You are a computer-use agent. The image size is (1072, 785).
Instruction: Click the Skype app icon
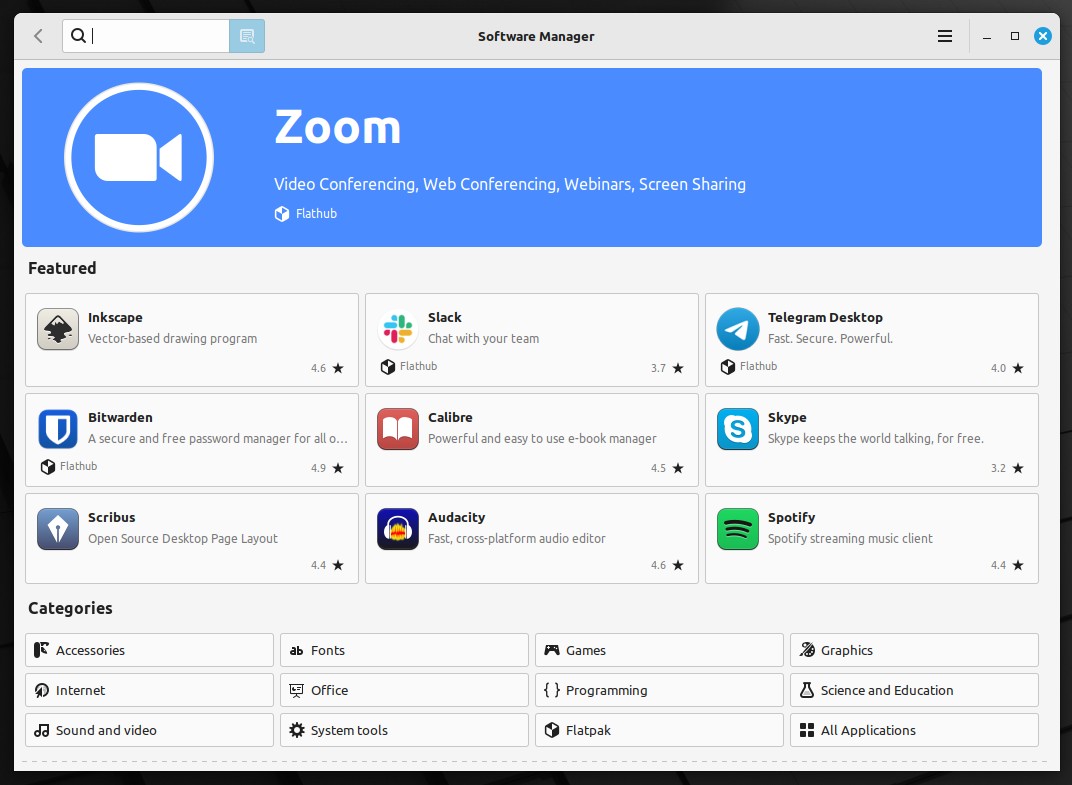738,429
